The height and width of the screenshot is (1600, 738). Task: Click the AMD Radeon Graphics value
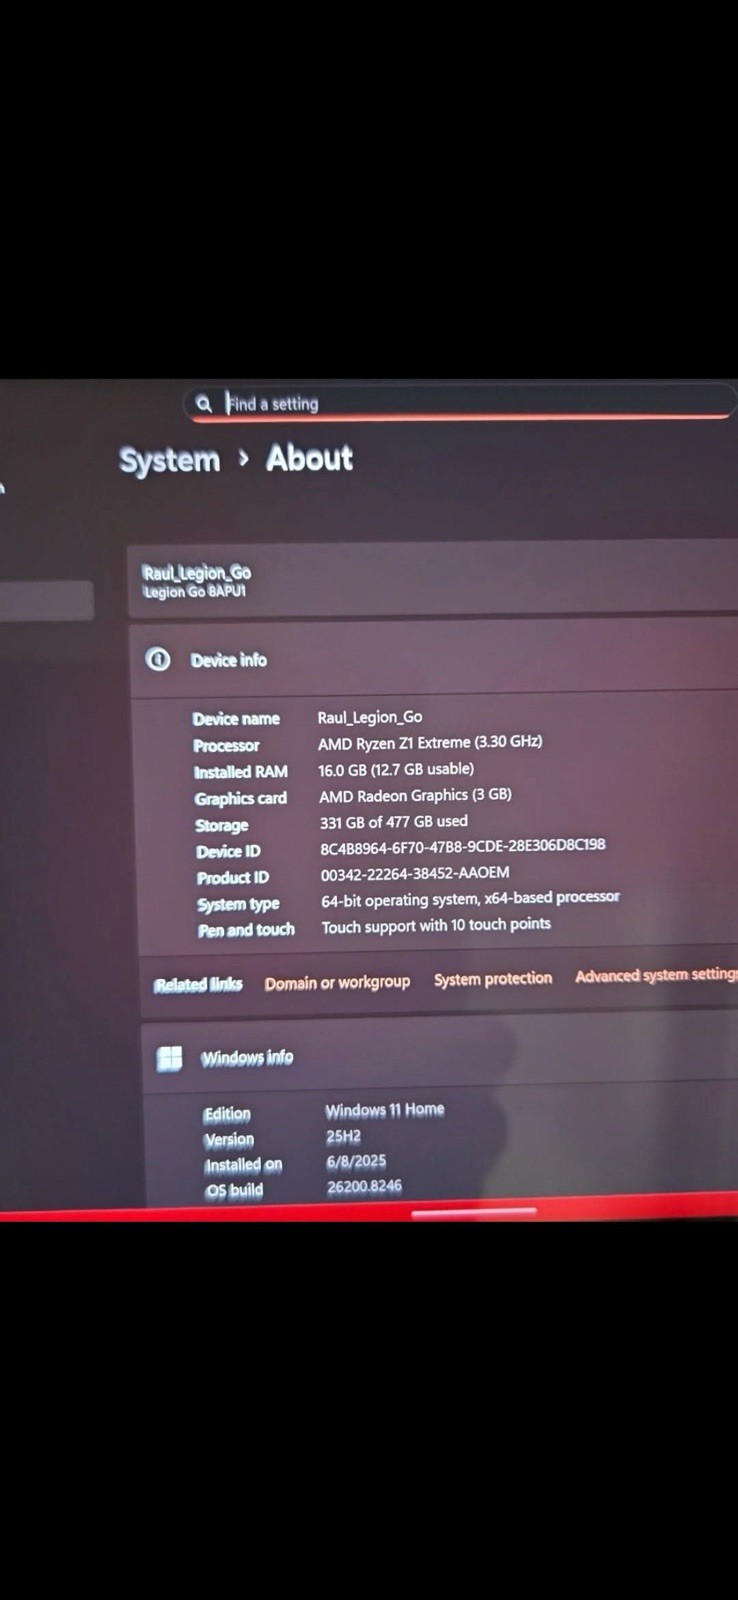(x=415, y=795)
